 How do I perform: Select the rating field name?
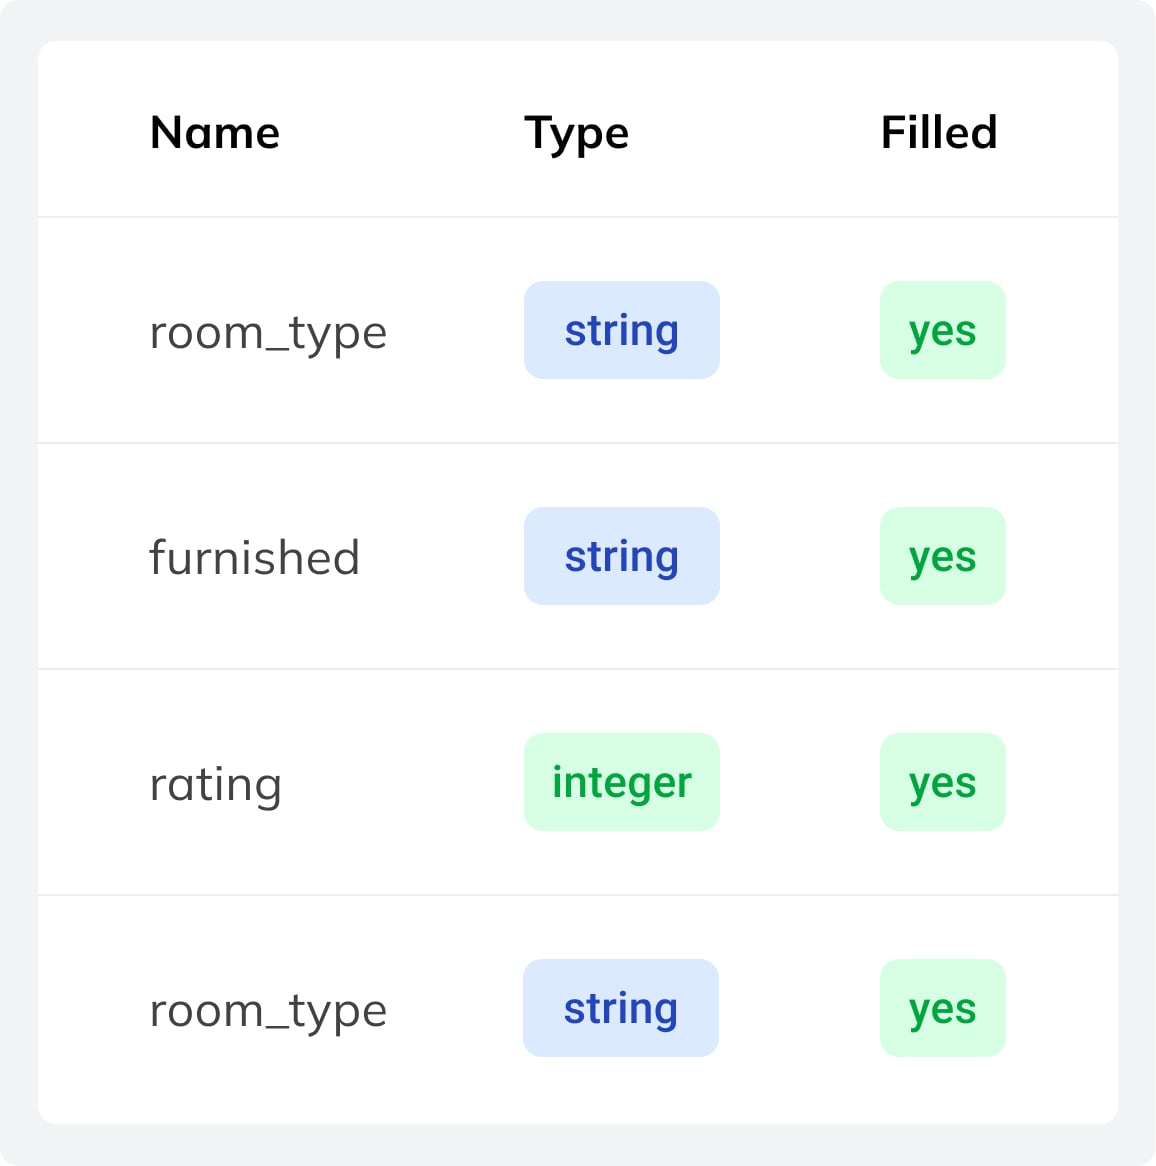[x=215, y=784]
